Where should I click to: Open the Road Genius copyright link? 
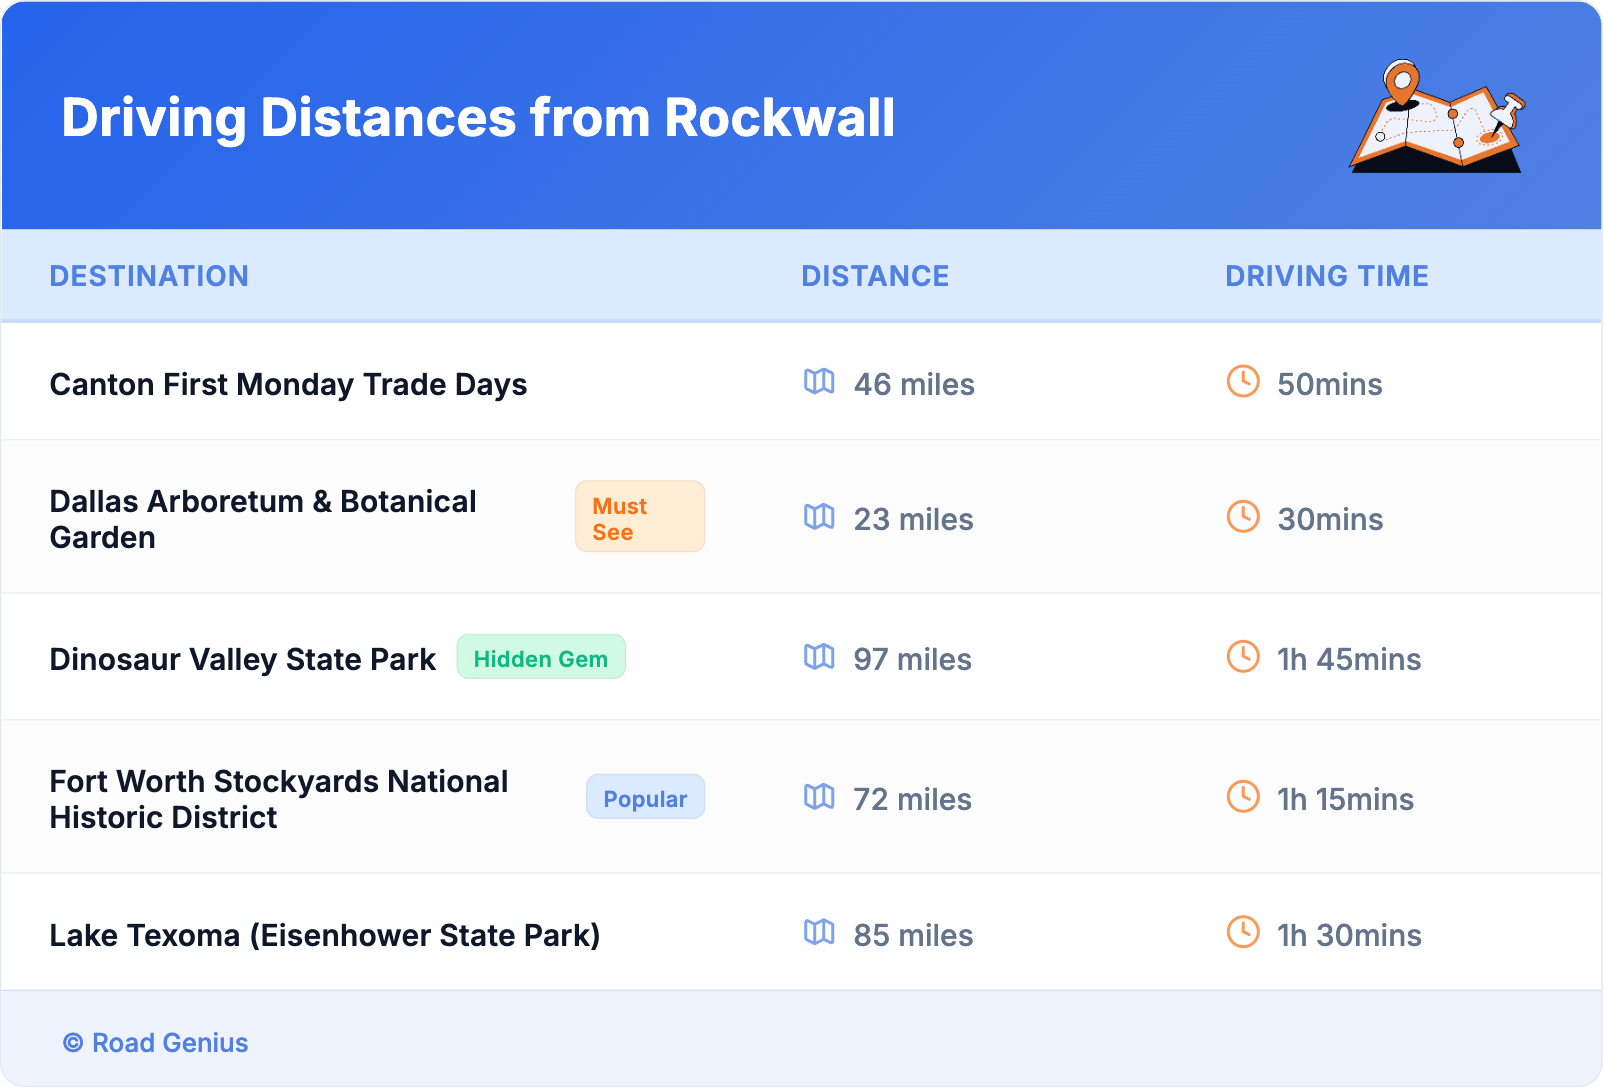156,1043
